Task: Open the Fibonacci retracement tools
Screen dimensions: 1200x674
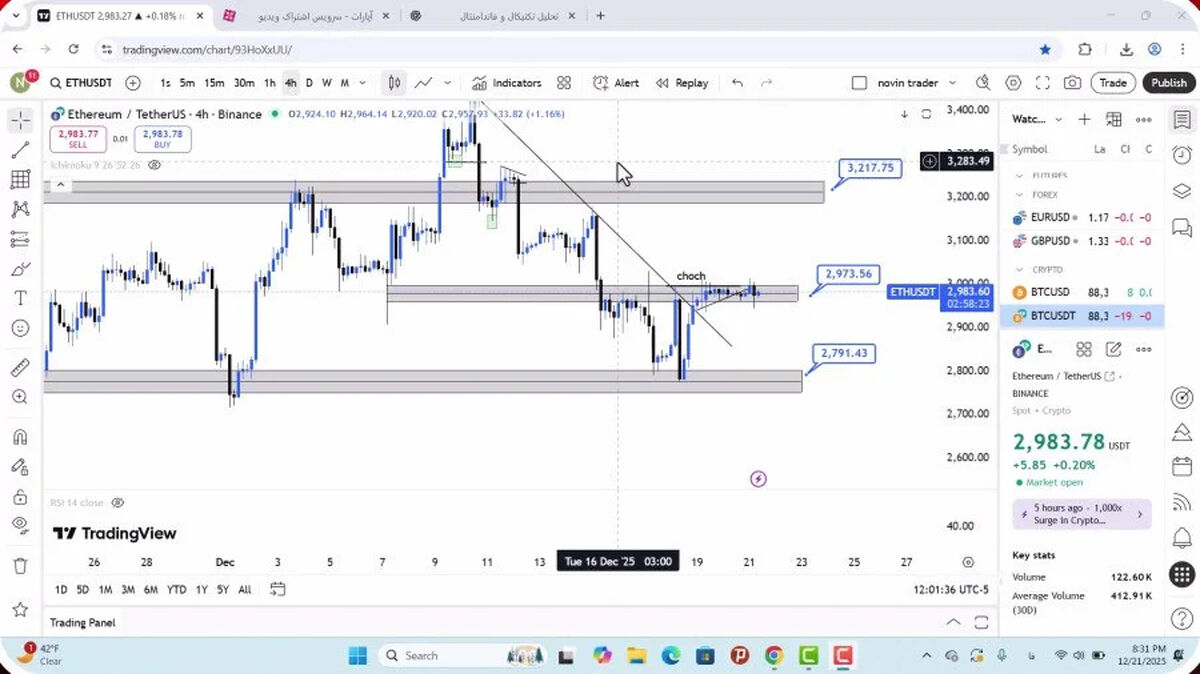Action: [20, 180]
